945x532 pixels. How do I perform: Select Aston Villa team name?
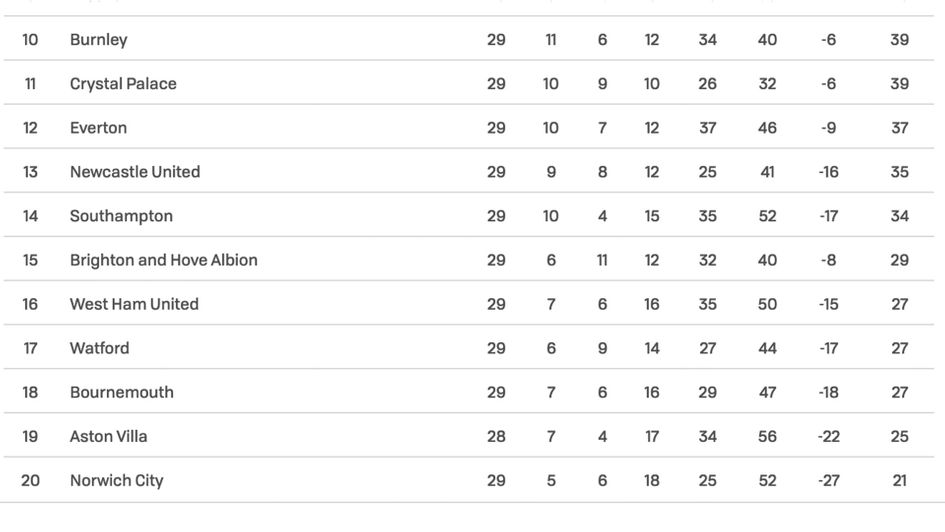[x=109, y=436]
